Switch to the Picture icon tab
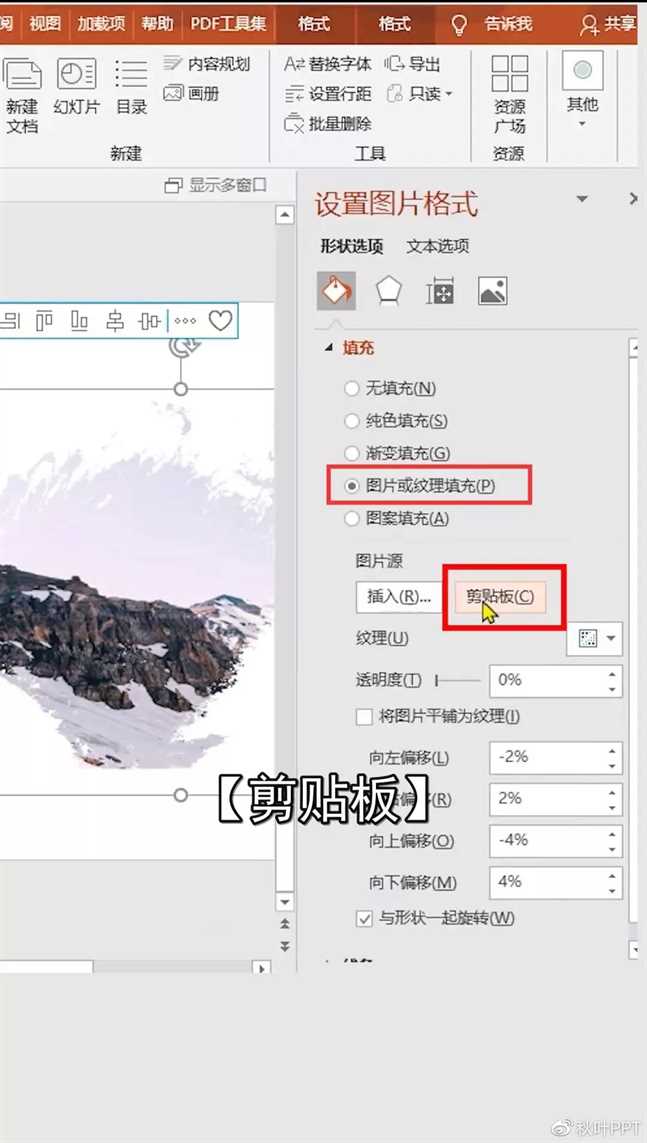647x1143 pixels. tap(493, 291)
